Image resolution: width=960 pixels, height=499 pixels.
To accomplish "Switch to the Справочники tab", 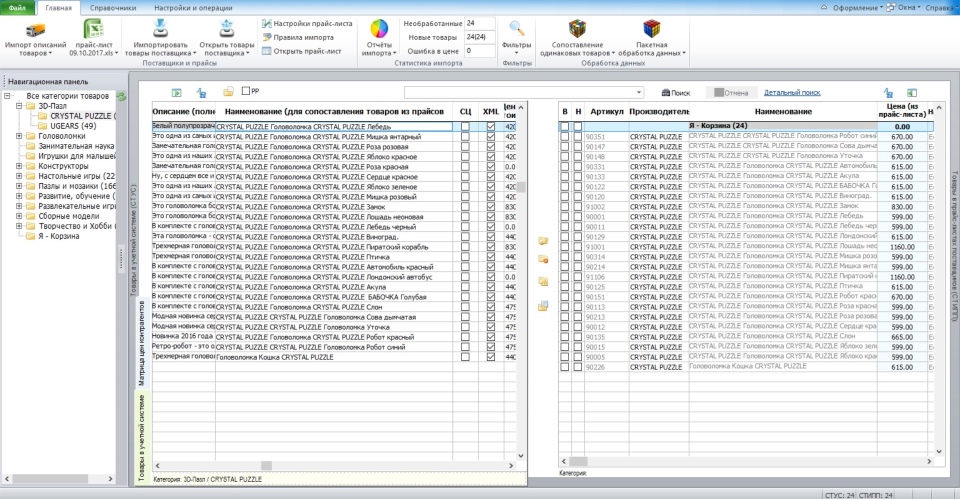I will coord(113,8).
